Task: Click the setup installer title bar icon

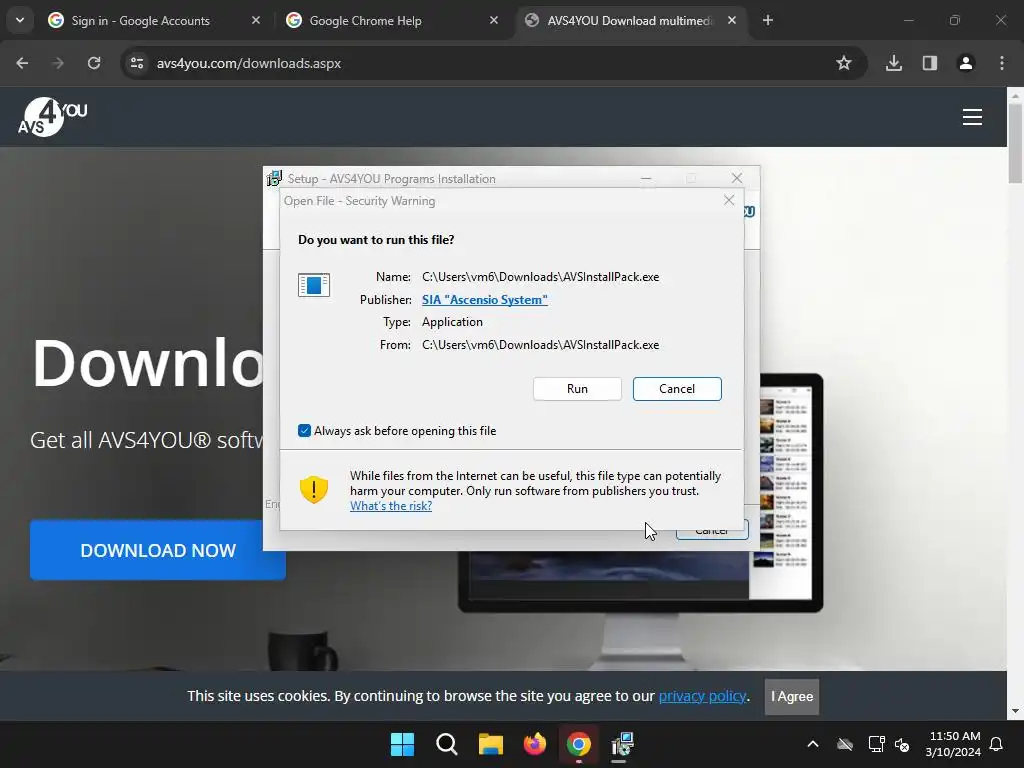Action: coord(274,178)
